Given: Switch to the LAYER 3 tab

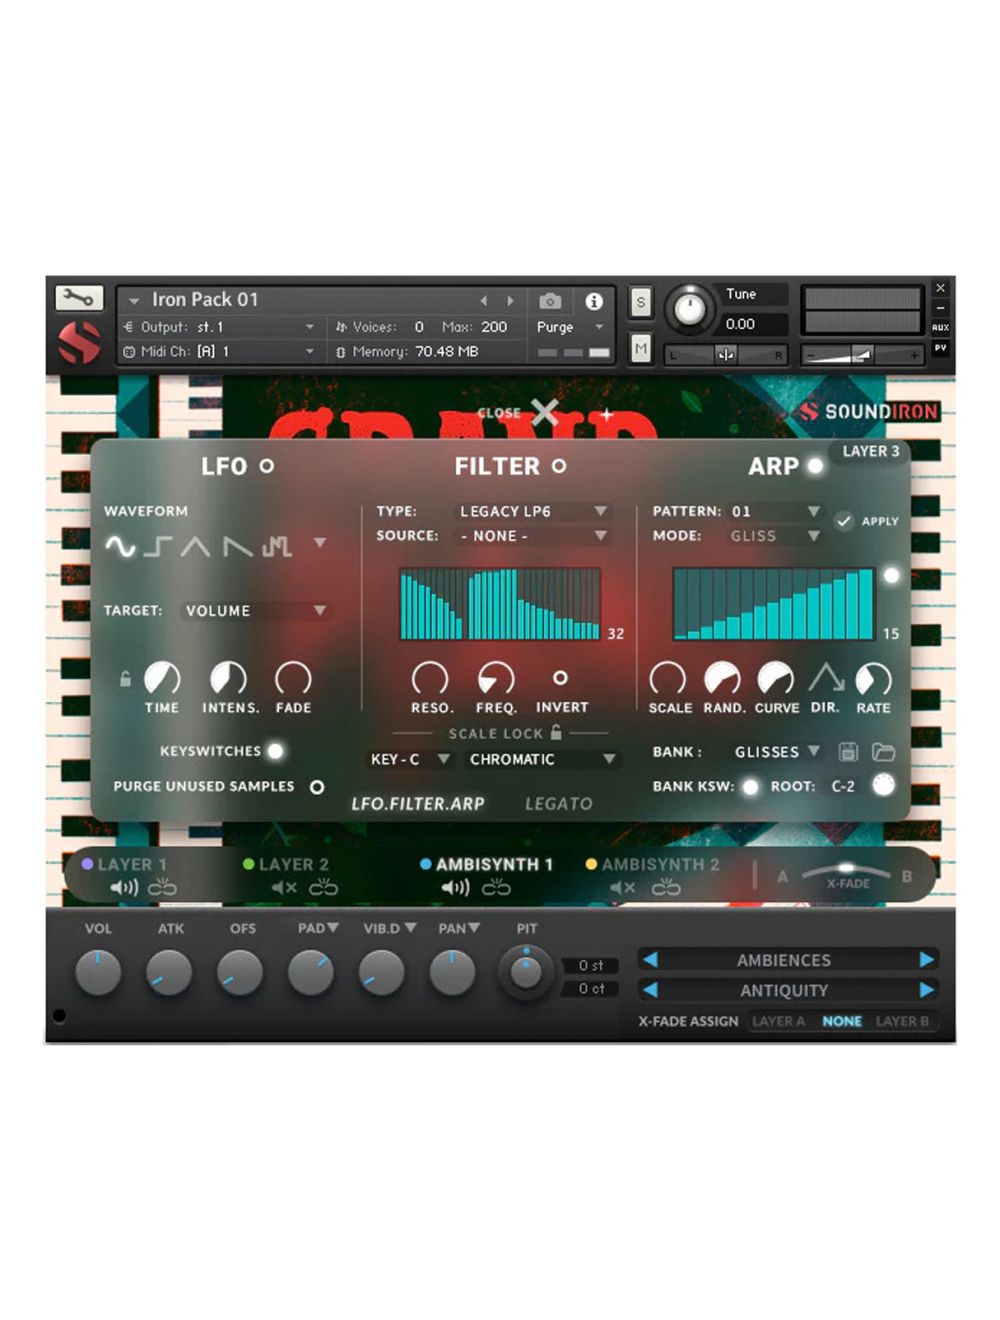Looking at the screenshot, I should (870, 452).
